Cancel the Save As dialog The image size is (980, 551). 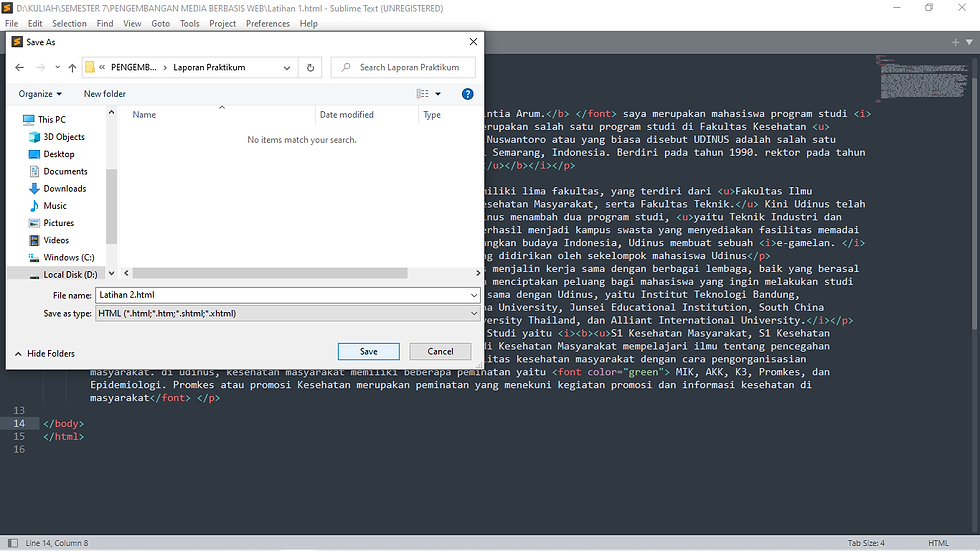[x=440, y=352]
